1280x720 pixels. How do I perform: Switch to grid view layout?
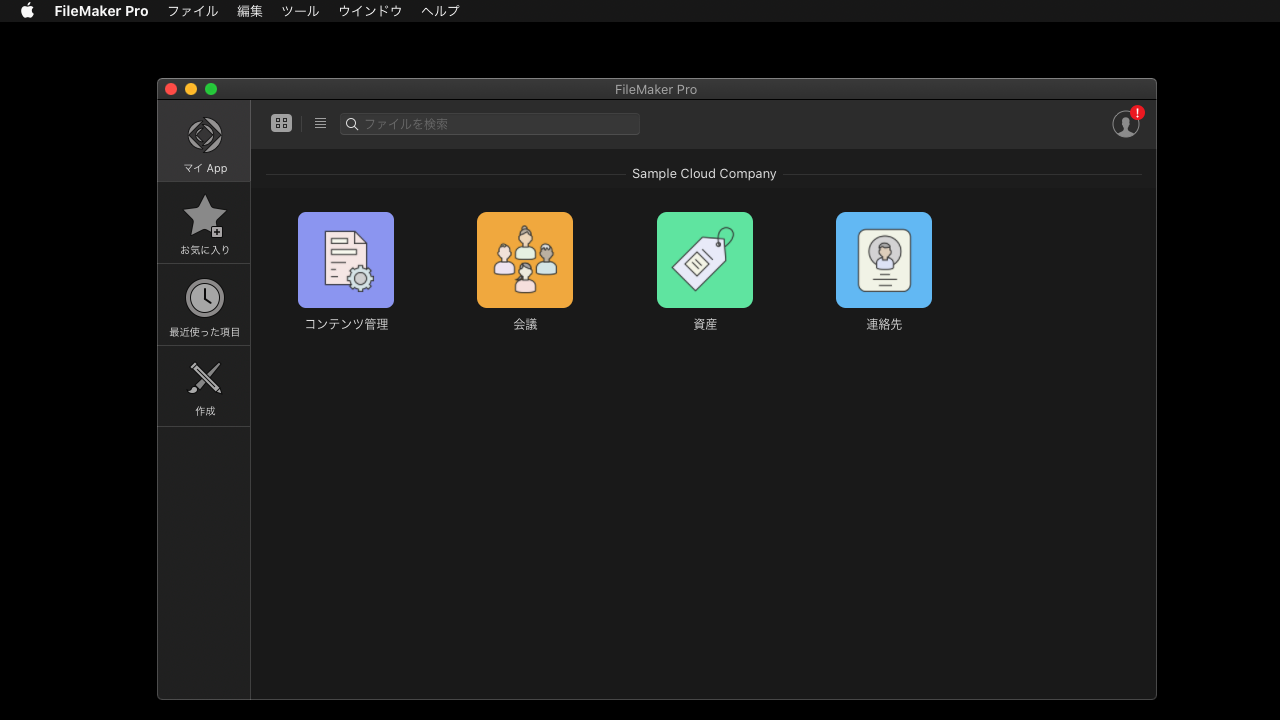pos(281,122)
